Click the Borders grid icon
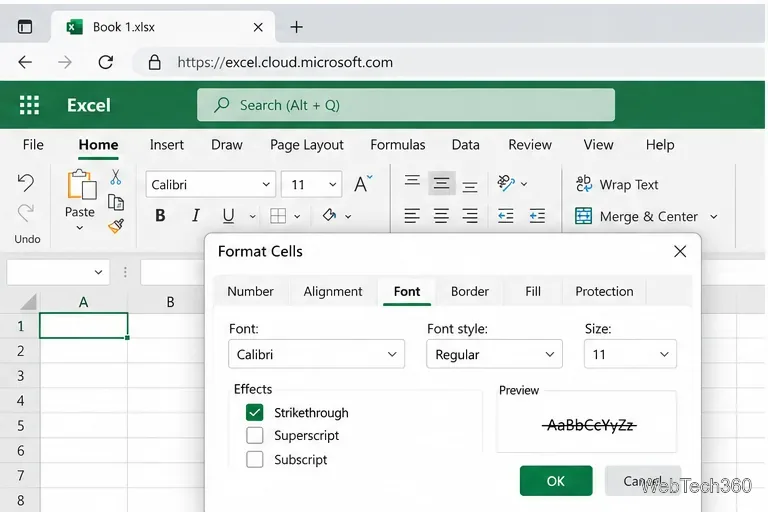 tap(278, 216)
